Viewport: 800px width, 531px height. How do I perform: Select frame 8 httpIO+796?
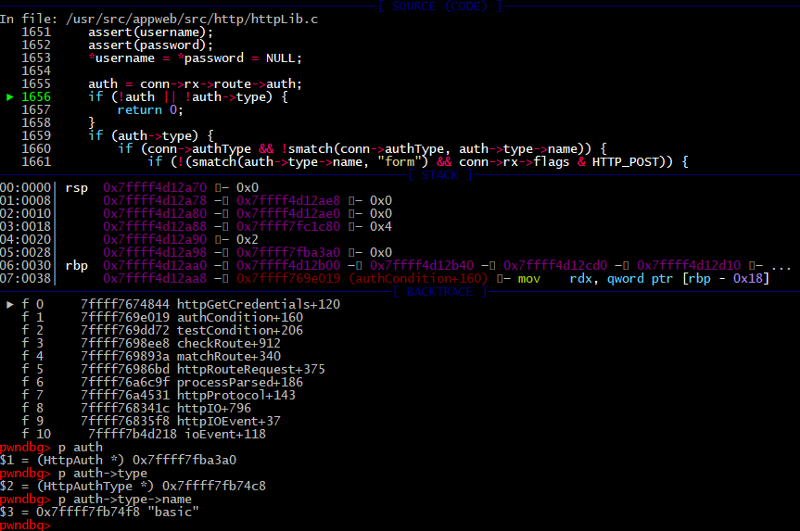[x=136, y=409]
